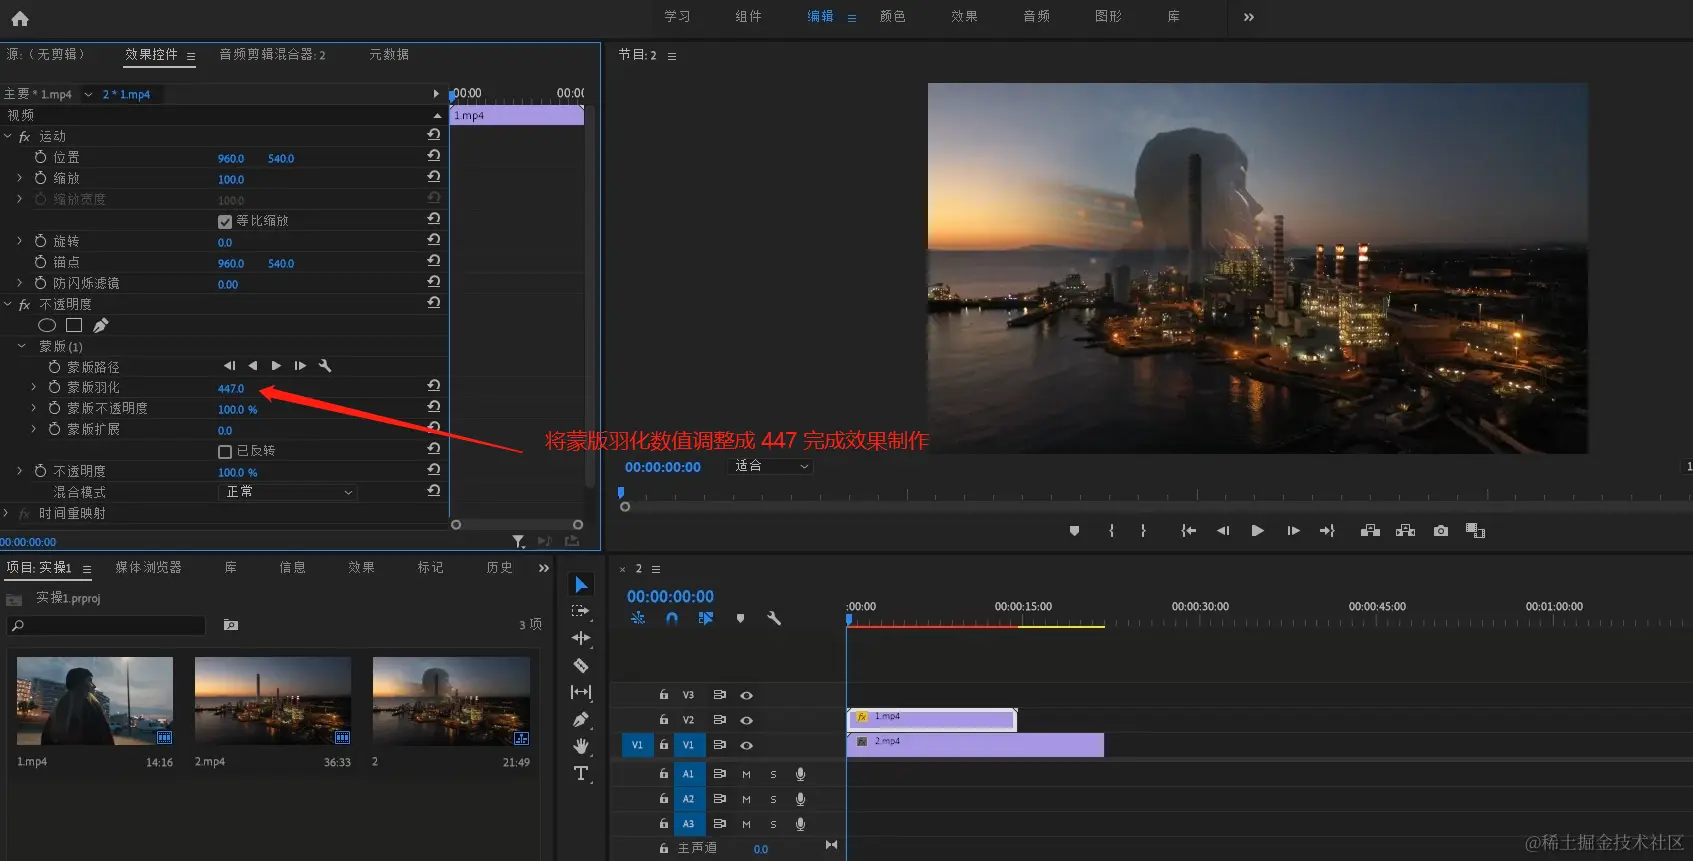
Task: Click the Home icon
Action: [x=20, y=18]
